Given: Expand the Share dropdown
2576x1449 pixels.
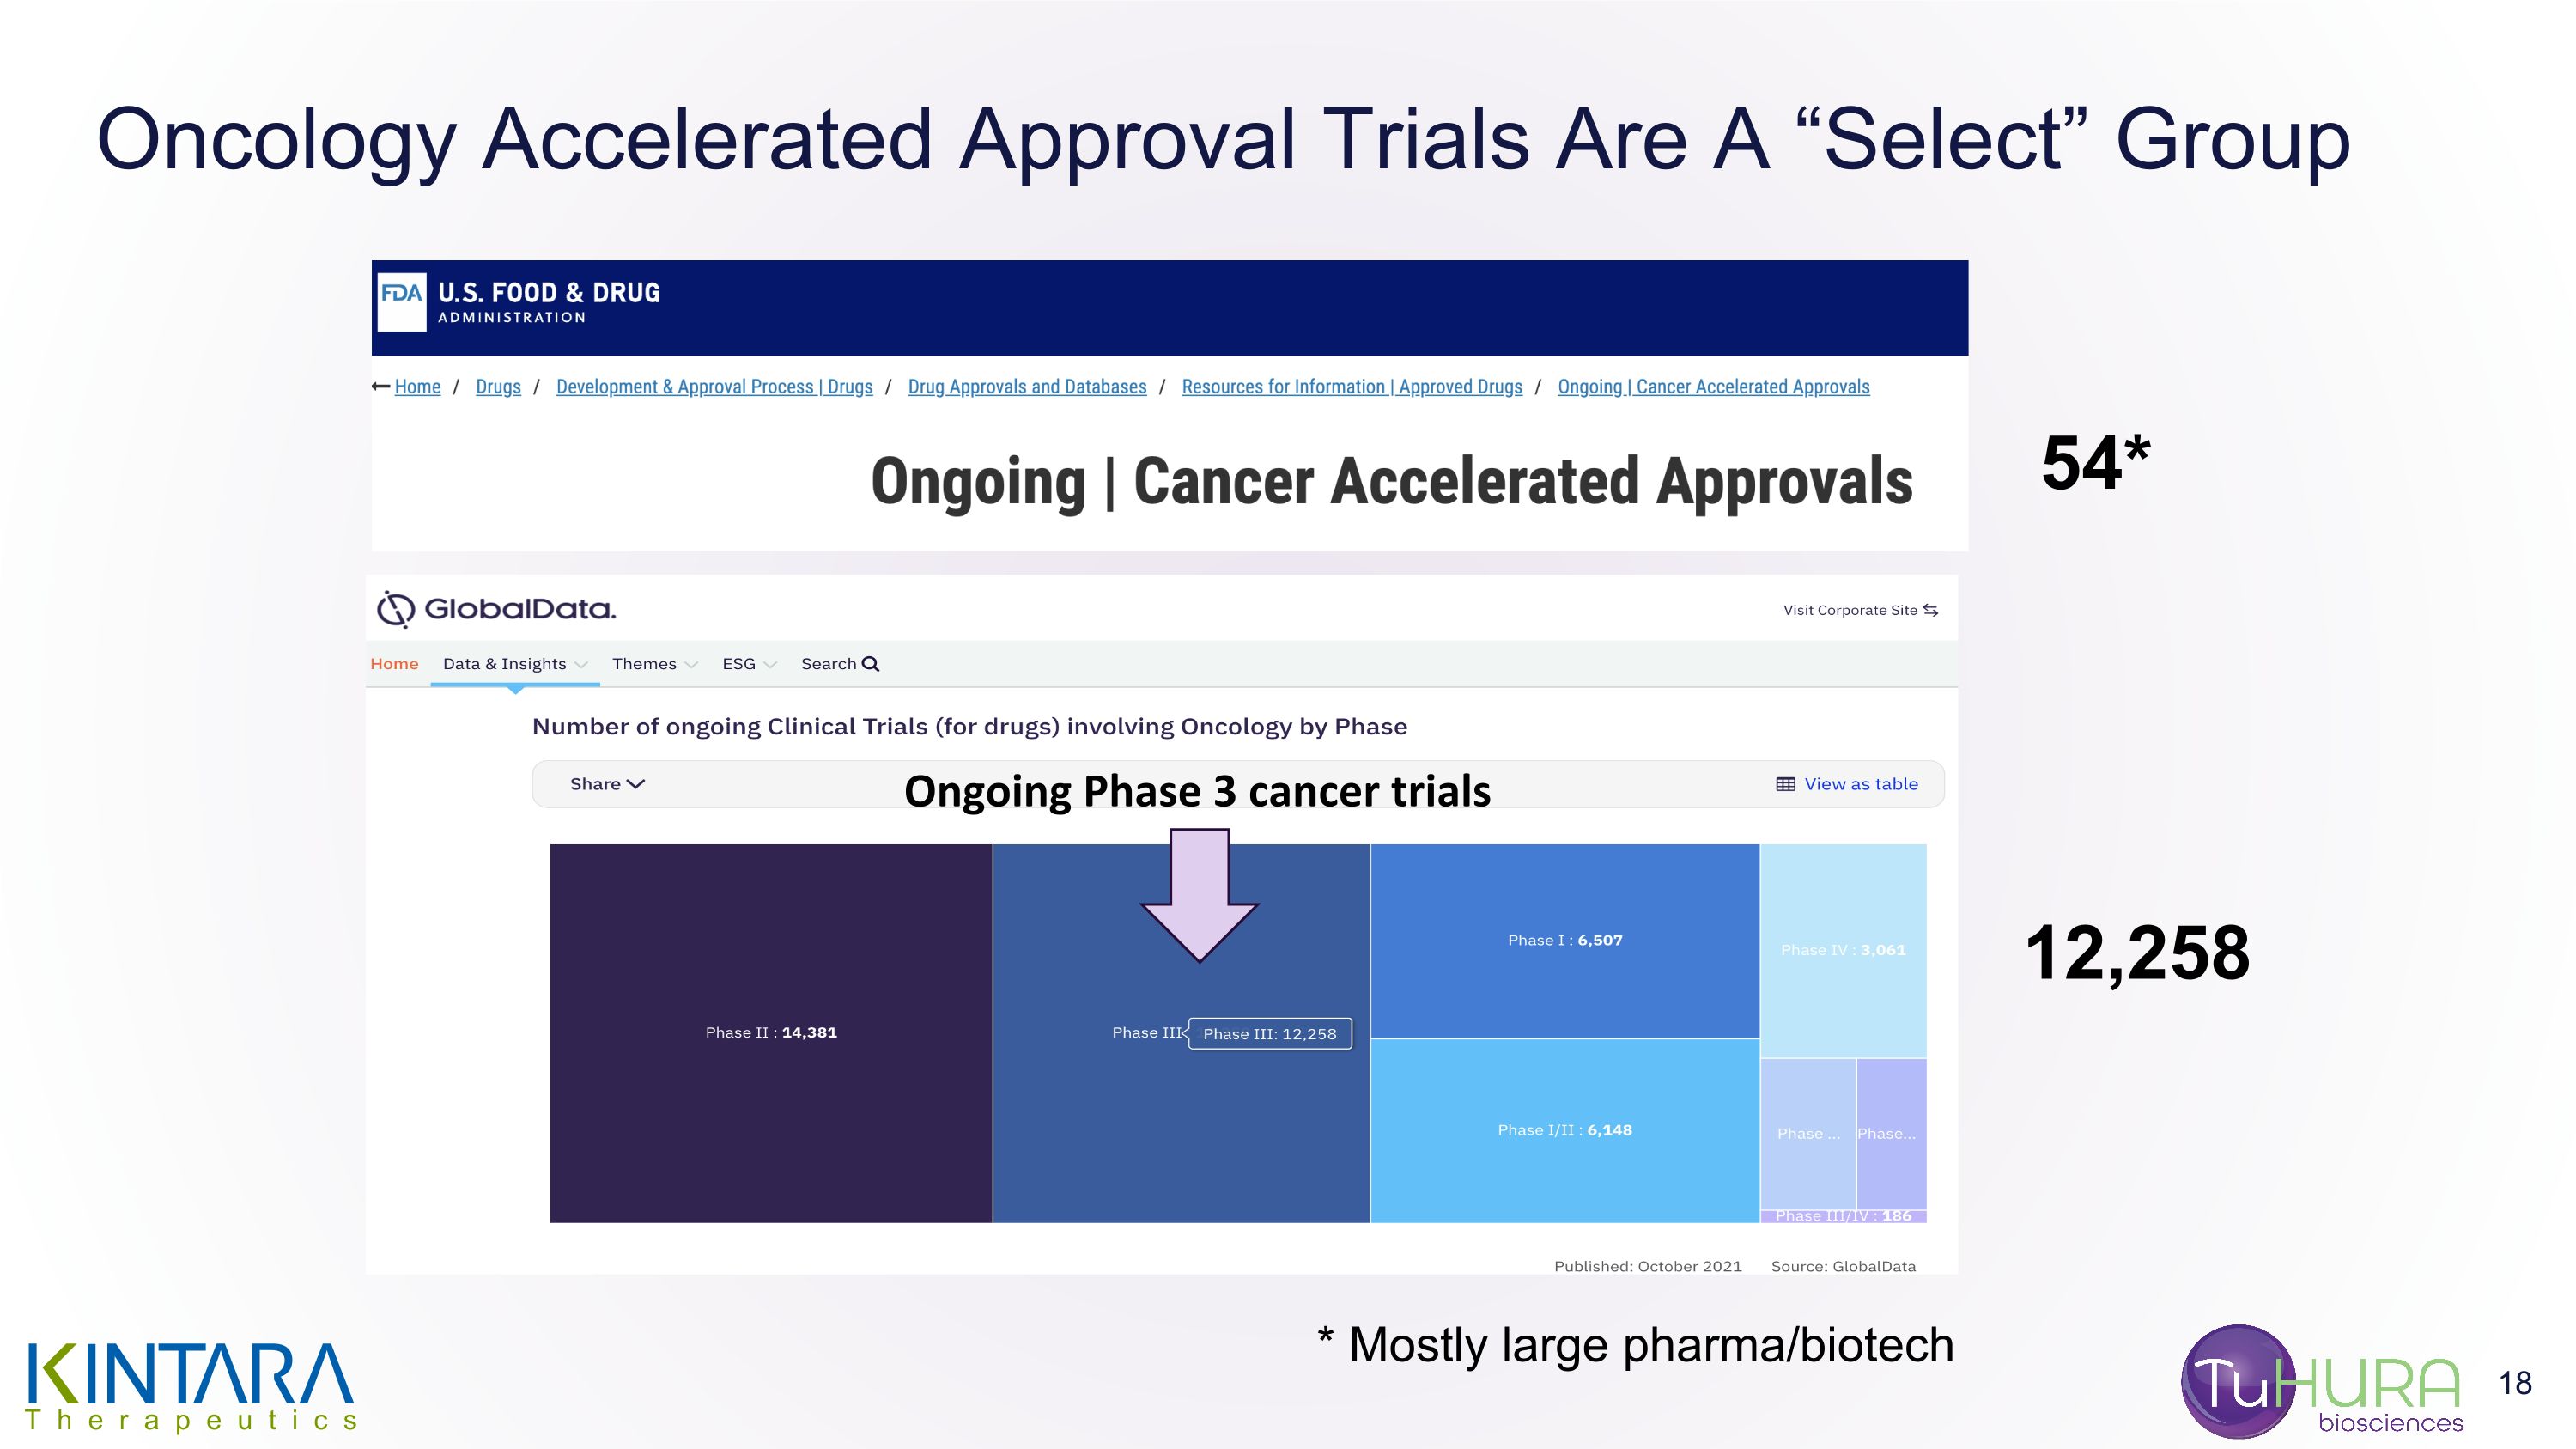Looking at the screenshot, I should tap(607, 784).
